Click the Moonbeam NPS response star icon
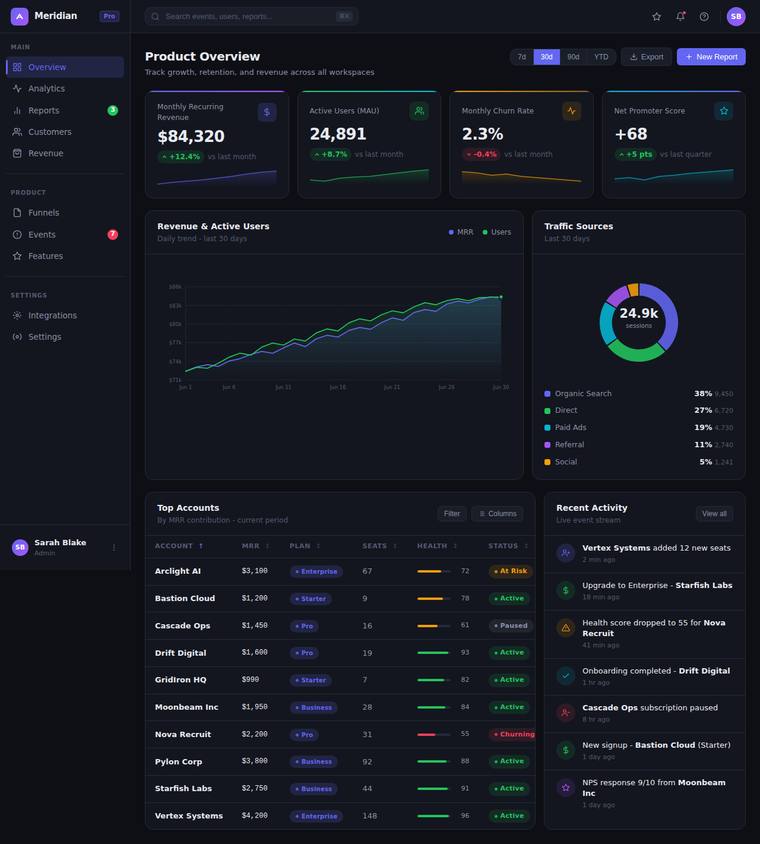This screenshot has height=844, width=760. pos(566,787)
